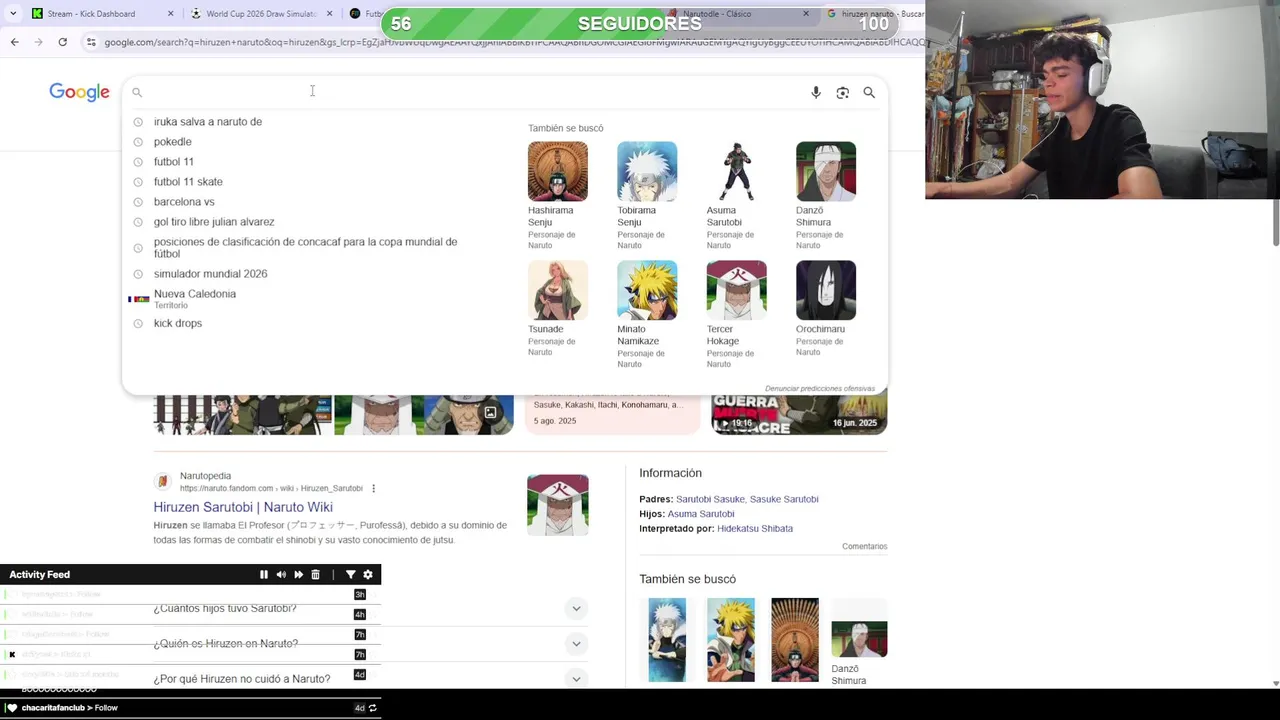1280x720 pixels.
Task: Expand ¿Por qué Hiruzen no cuidó a Naruto?
Action: (x=576, y=679)
